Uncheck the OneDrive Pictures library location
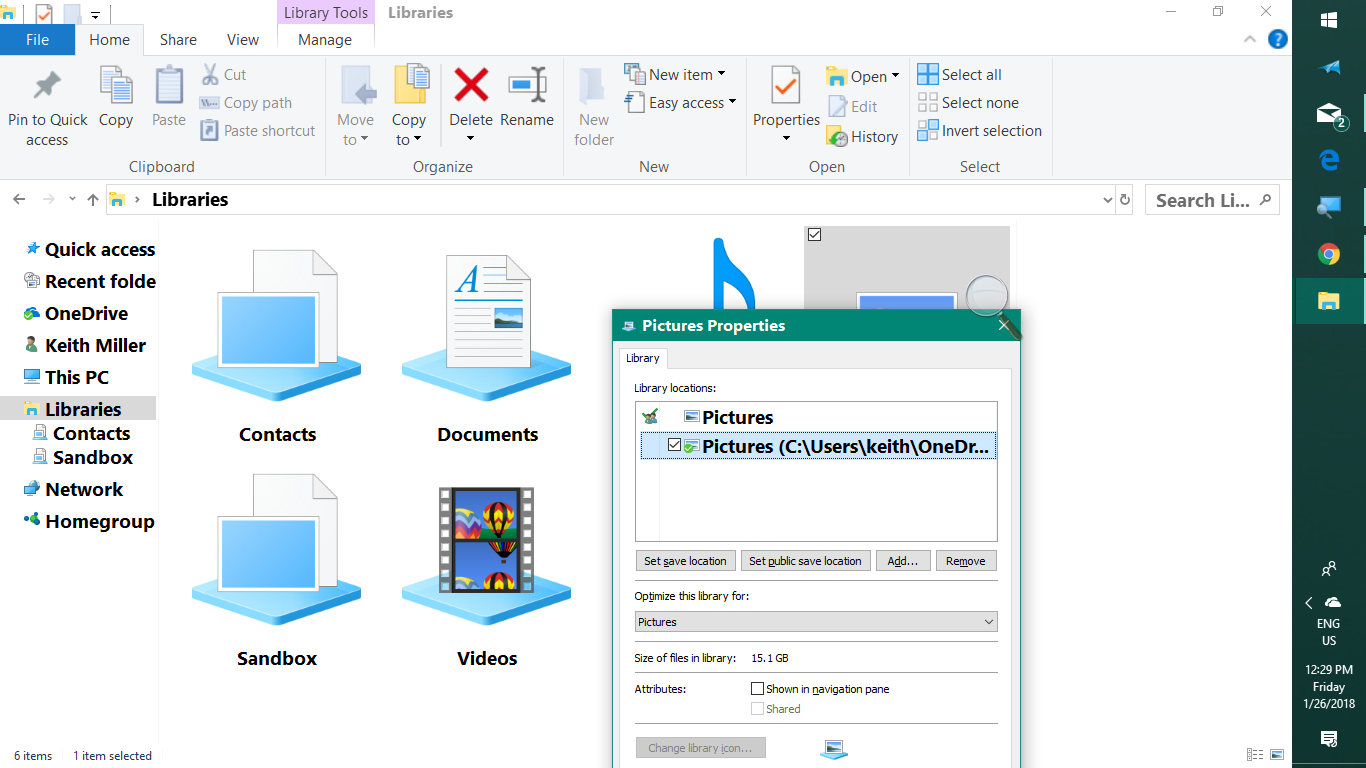 click(675, 445)
